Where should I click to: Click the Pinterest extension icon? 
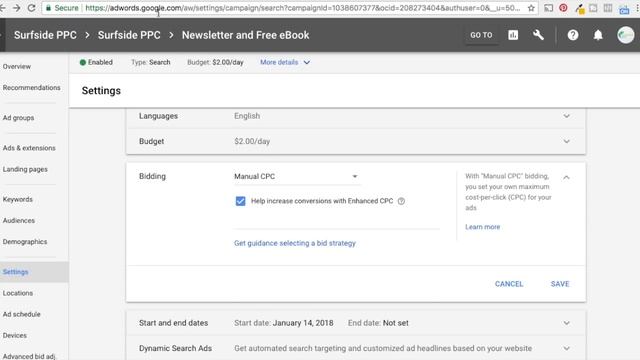pyautogui.click(x=563, y=8)
